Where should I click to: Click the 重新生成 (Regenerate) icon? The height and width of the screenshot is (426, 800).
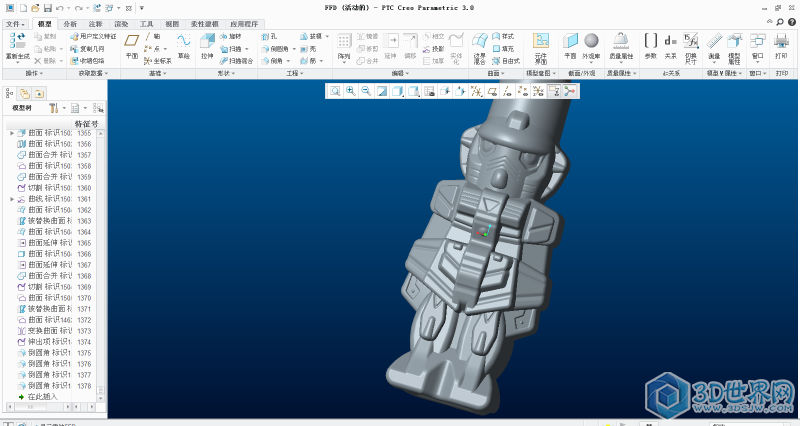[17, 41]
